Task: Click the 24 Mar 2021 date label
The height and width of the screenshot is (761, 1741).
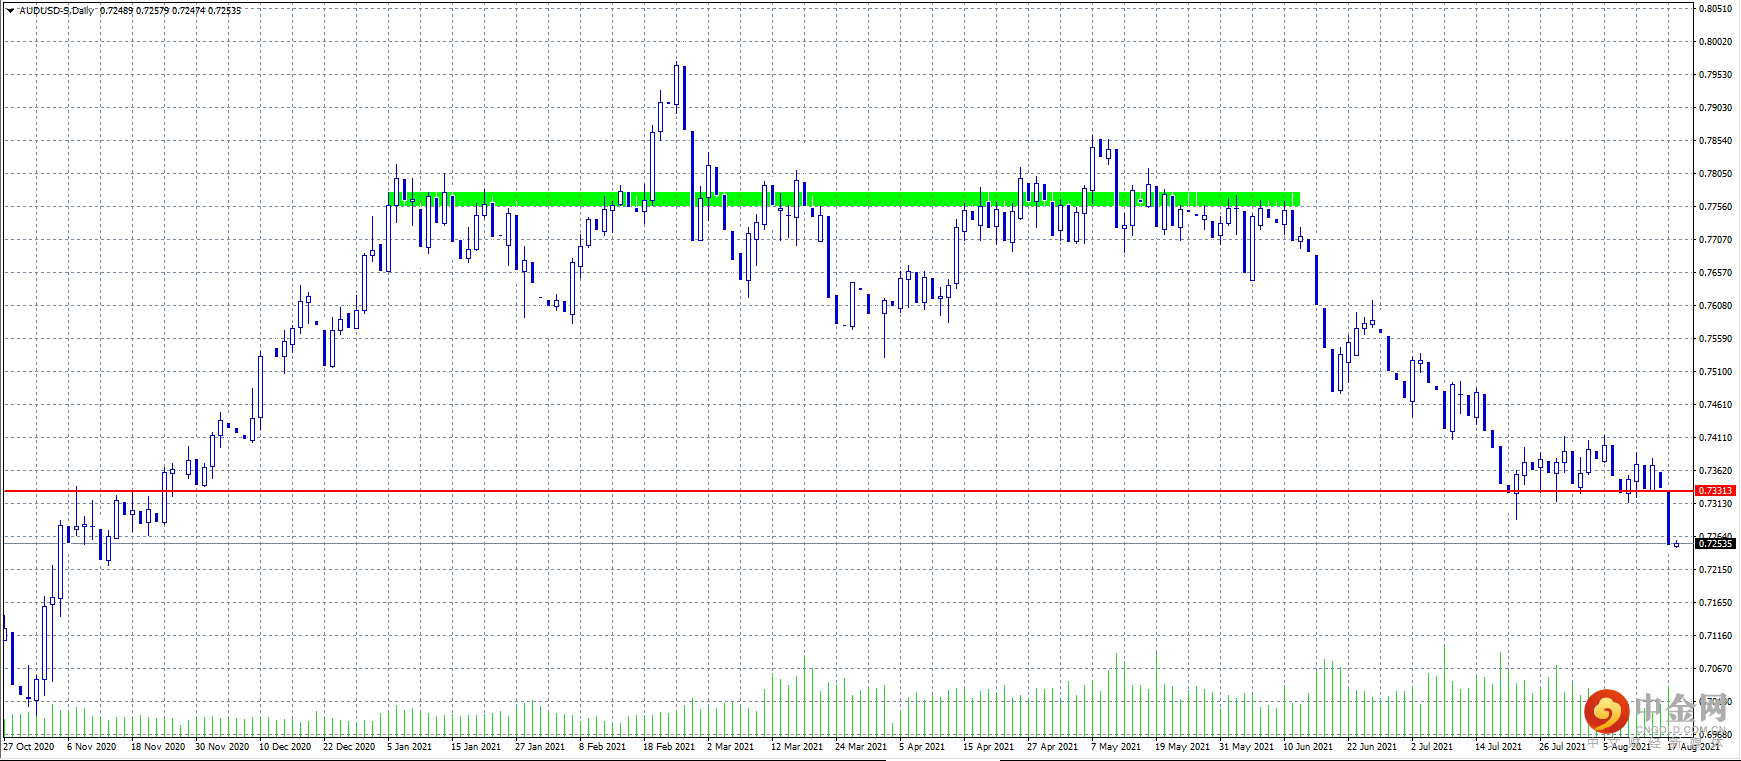Action: tap(861, 746)
